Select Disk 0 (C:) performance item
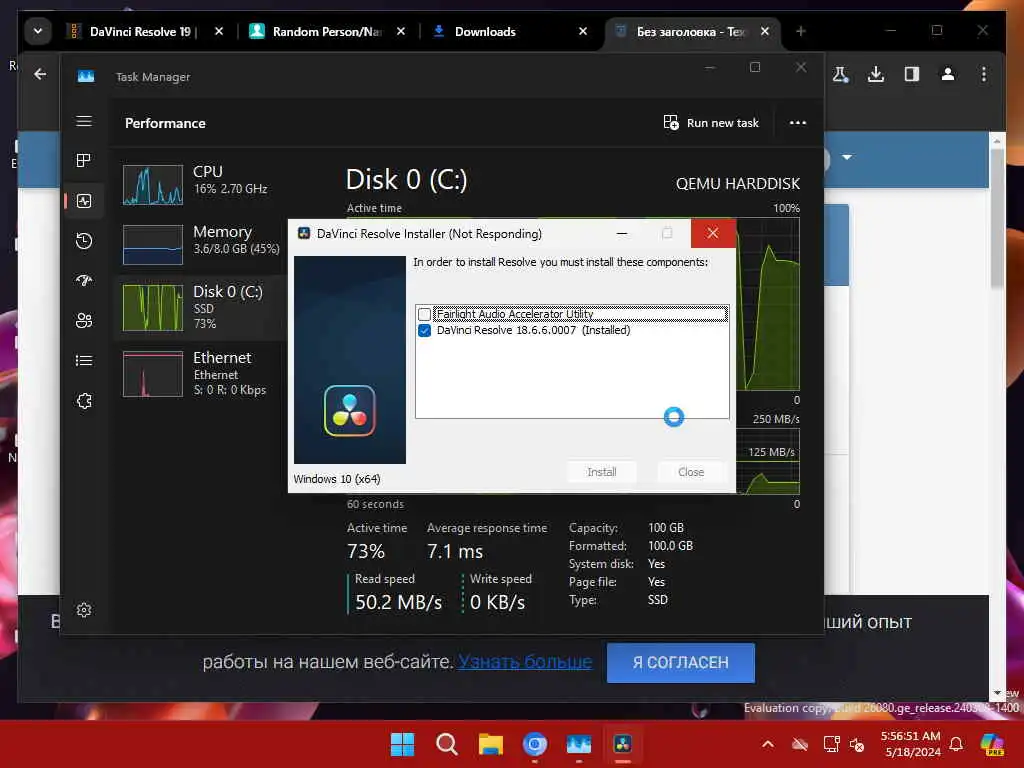 (199, 307)
